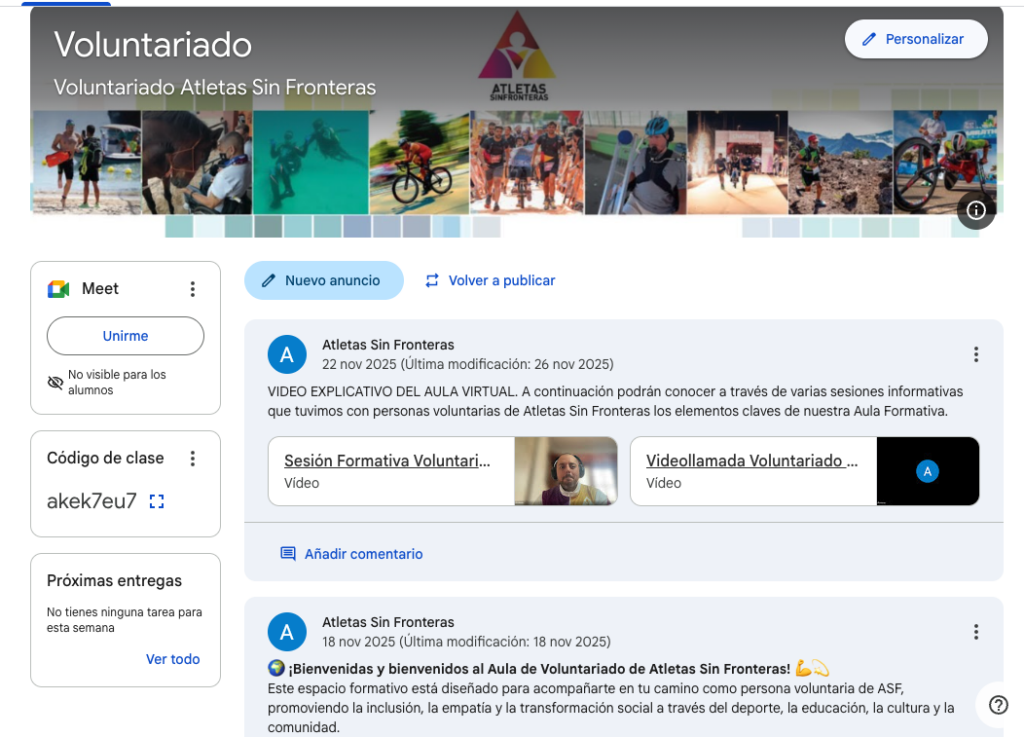The image size is (1024, 737).
Task: Click the avatar on the 22 nov post
Action: [x=287, y=354]
